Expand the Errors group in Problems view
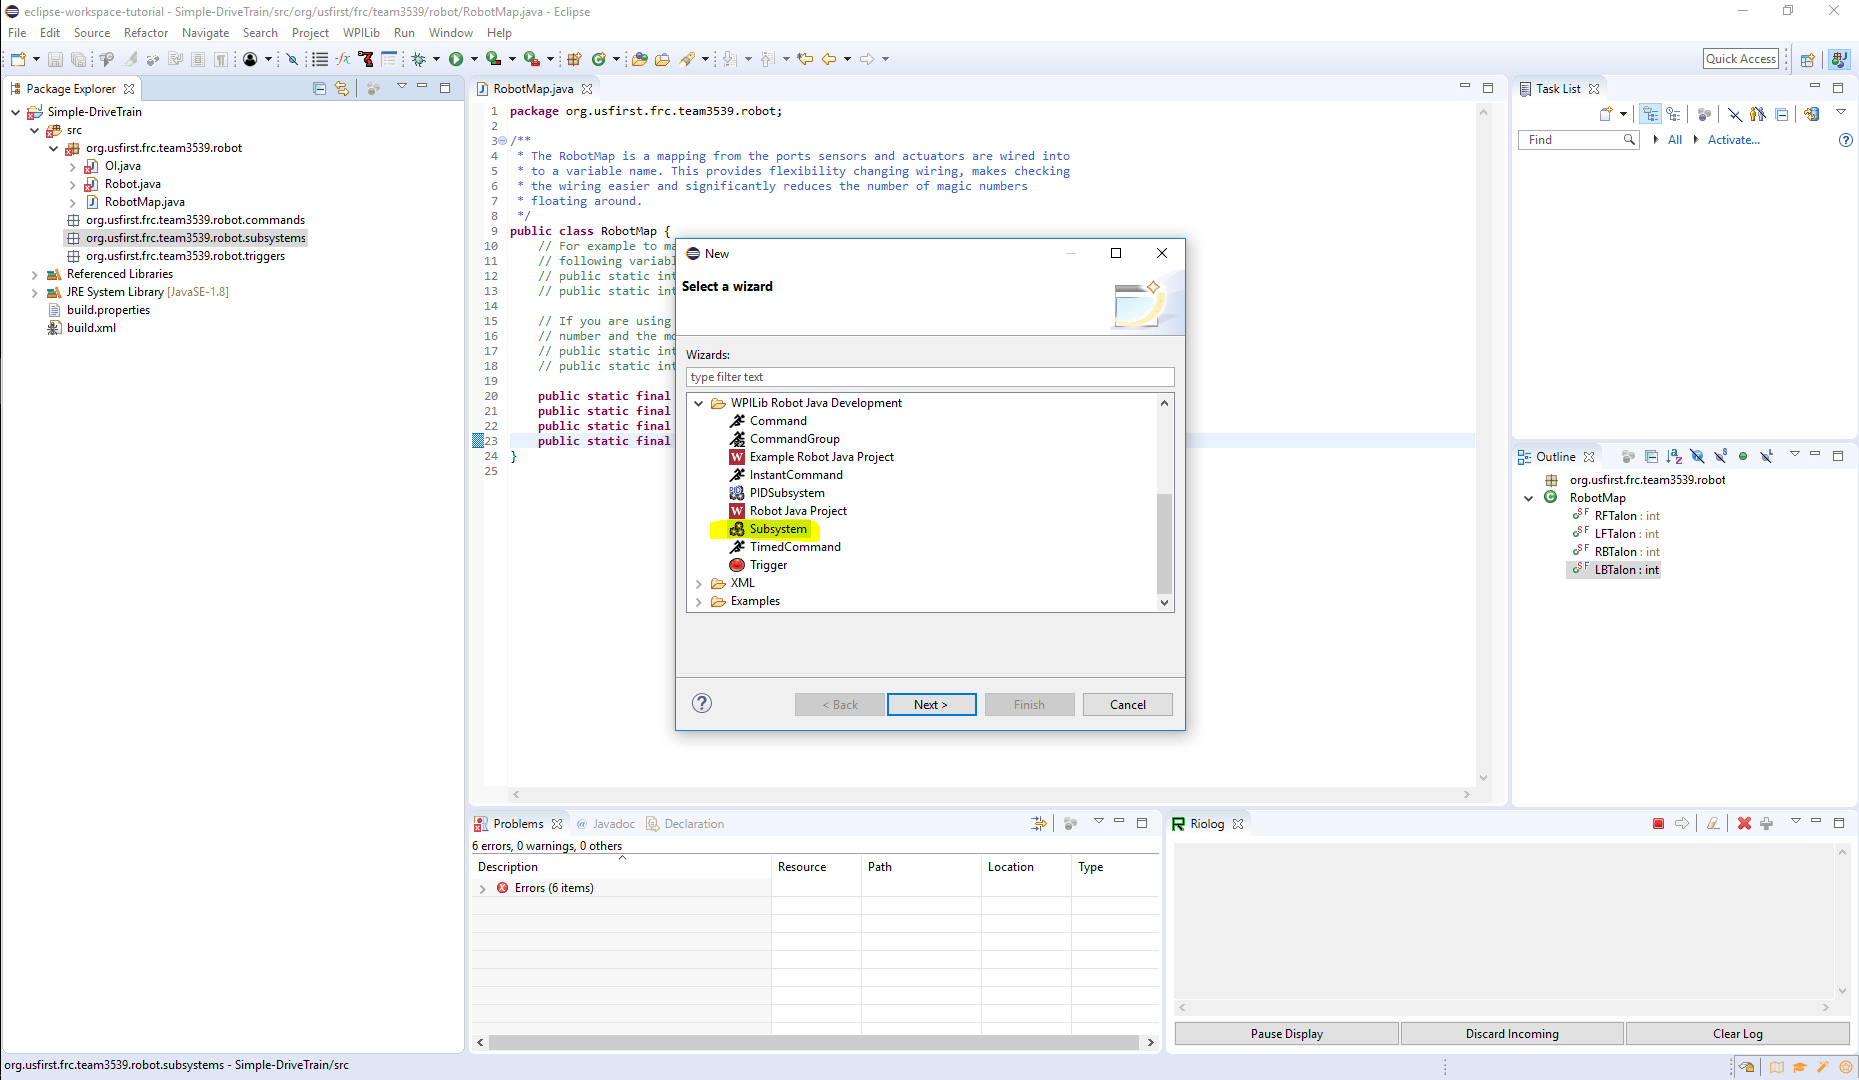This screenshot has height=1080, width=1859. click(483, 888)
